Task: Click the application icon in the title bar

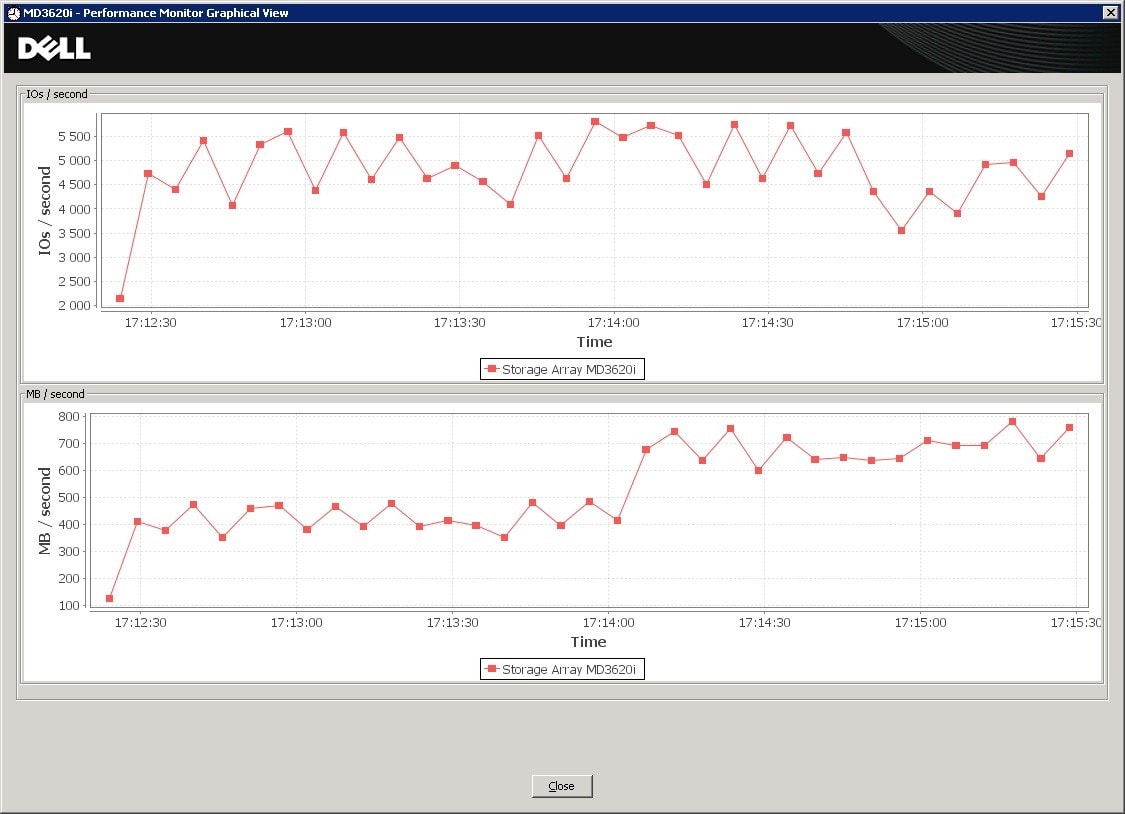Action: coord(13,13)
